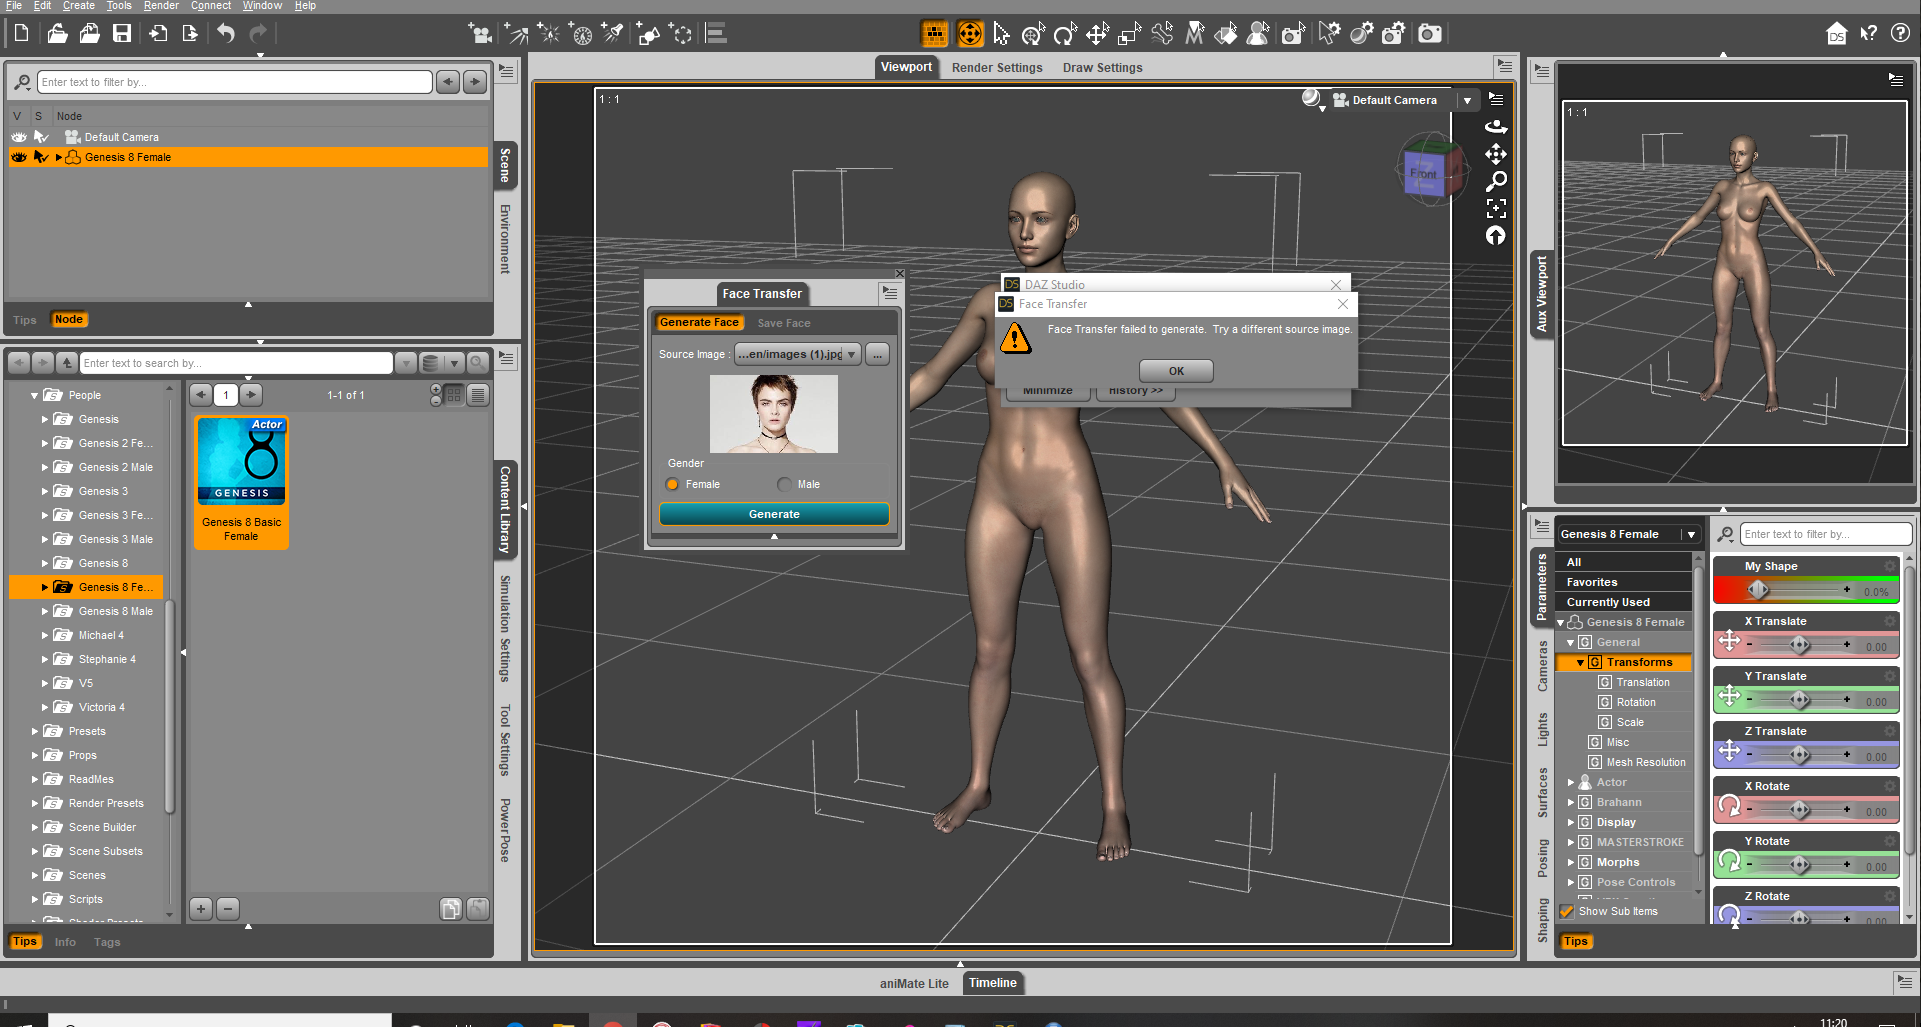The height and width of the screenshot is (1027, 1921).
Task: Click the Undo arrow icon
Action: click(x=226, y=34)
